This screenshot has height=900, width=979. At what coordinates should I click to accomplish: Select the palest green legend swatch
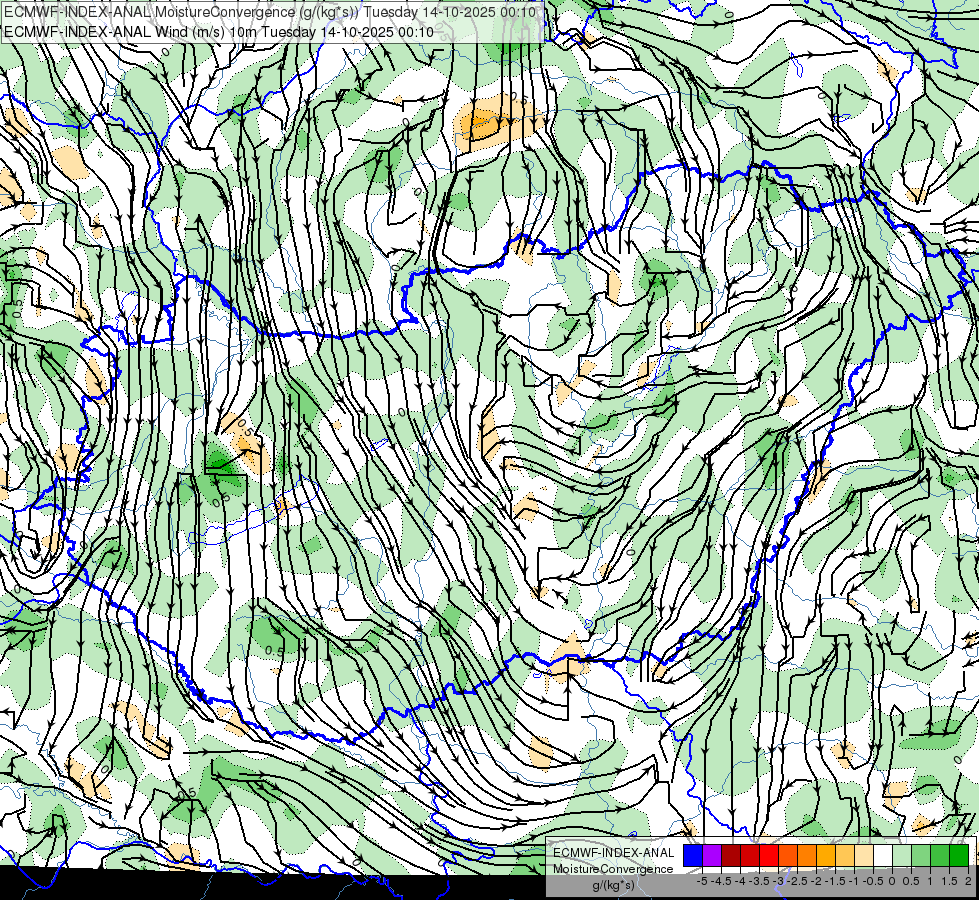pos(902,856)
